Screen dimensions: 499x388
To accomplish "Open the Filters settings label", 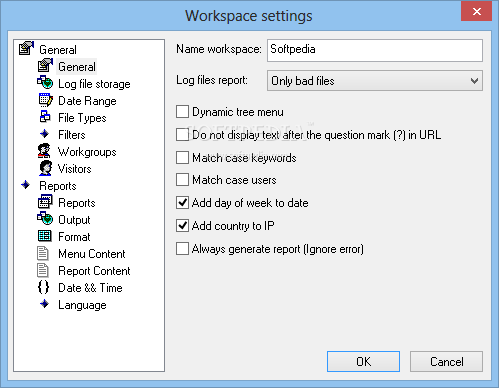I will coord(72,135).
